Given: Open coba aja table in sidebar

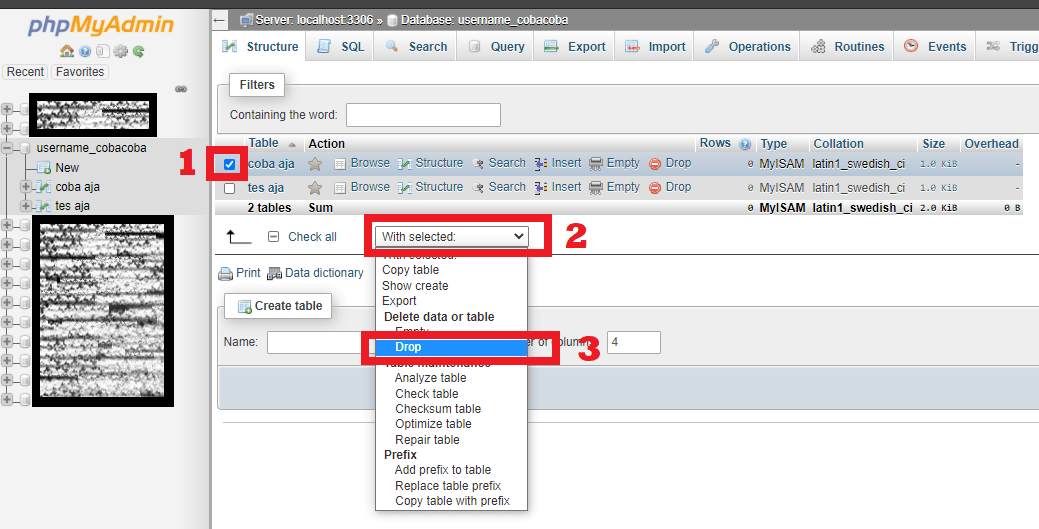Looking at the screenshot, I should [78, 186].
